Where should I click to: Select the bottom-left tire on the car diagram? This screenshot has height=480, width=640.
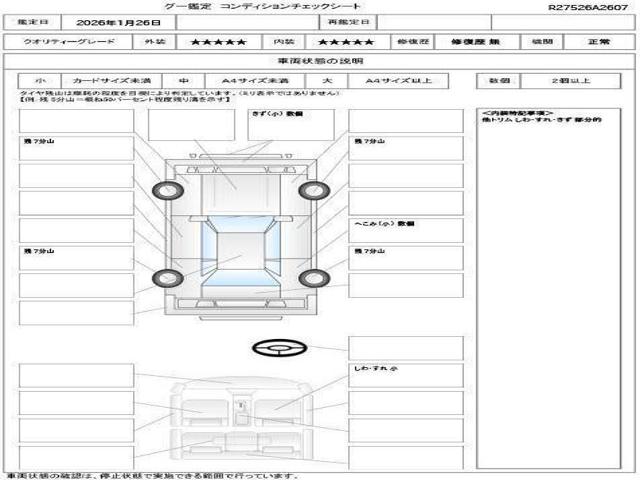[x=159, y=277]
